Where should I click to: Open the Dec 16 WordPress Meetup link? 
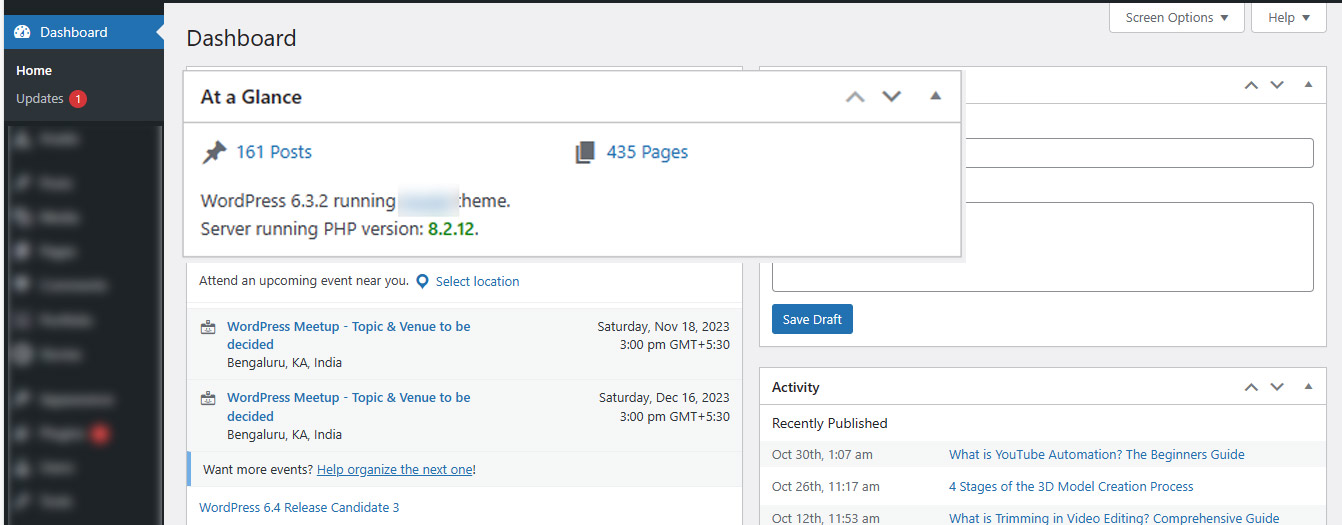click(x=348, y=407)
